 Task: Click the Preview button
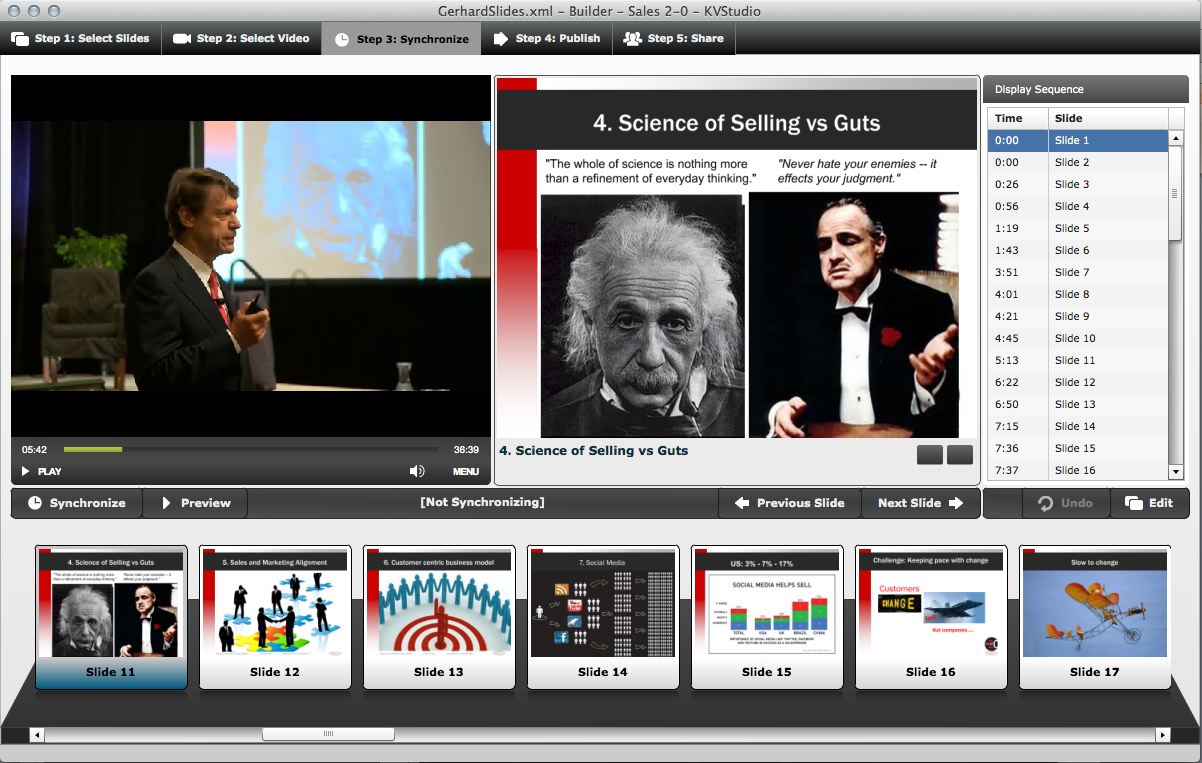pos(195,503)
